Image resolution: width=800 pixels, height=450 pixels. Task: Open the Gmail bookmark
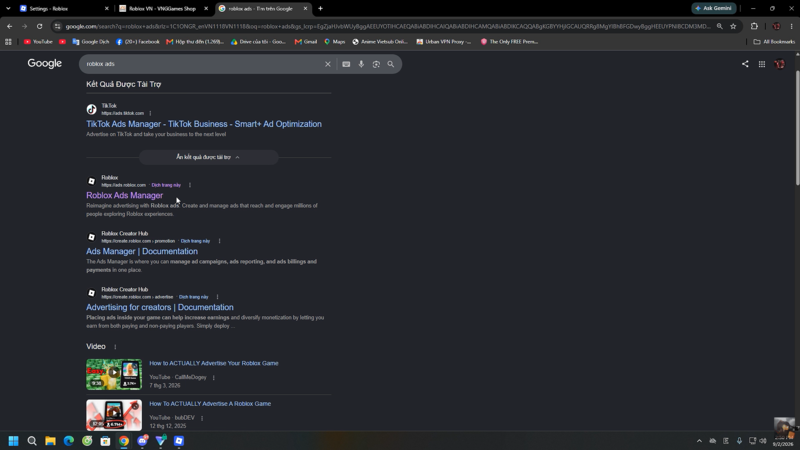coord(306,42)
